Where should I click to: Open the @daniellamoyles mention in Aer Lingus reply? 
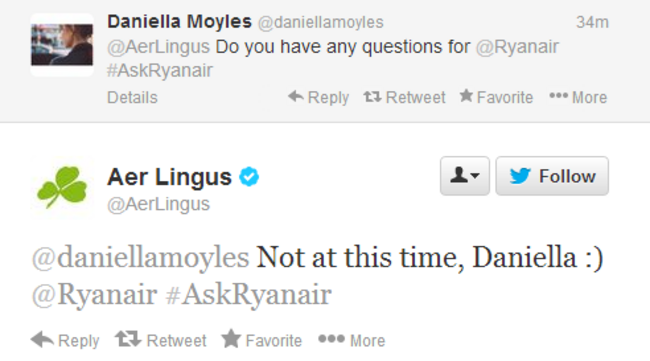pyautogui.click(x=141, y=258)
